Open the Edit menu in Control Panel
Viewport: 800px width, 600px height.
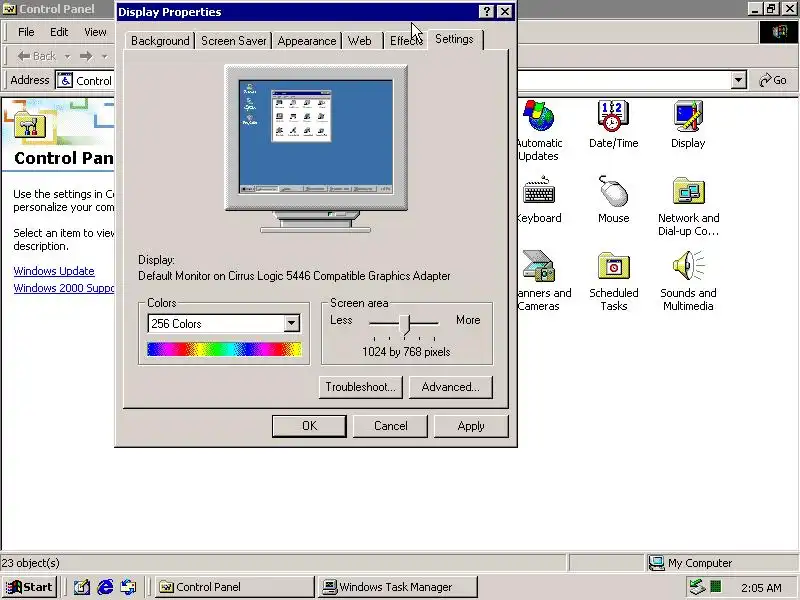point(59,32)
